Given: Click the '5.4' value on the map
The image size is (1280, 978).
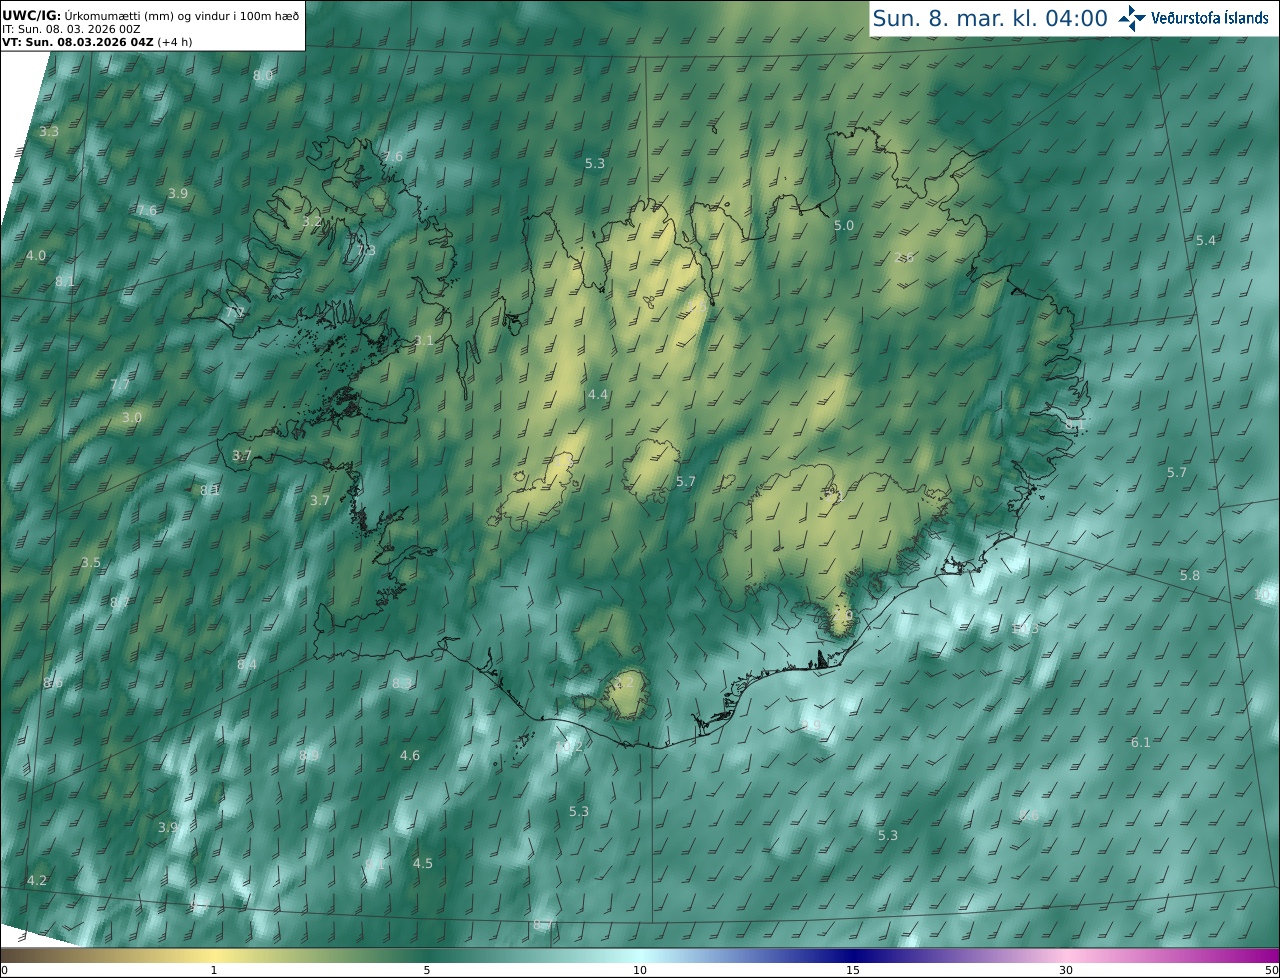Looking at the screenshot, I should [1206, 241].
